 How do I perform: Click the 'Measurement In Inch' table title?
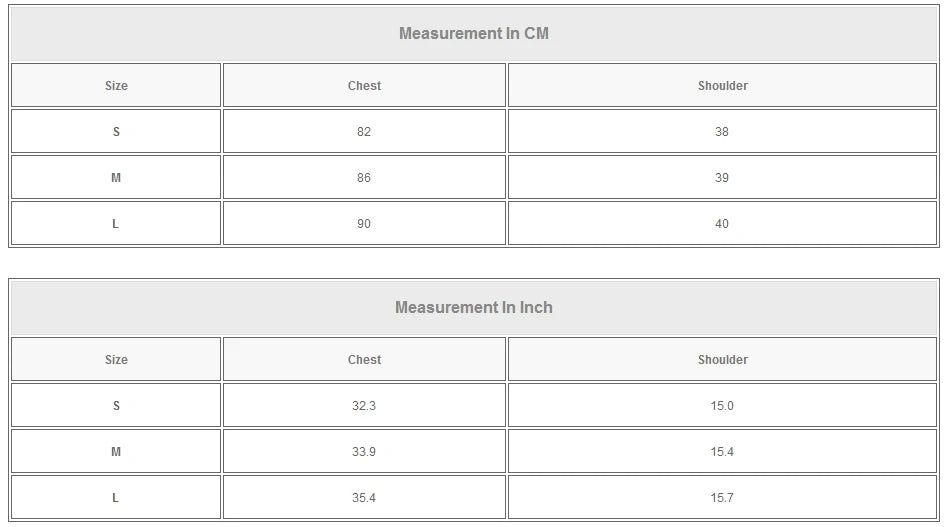pos(474,307)
